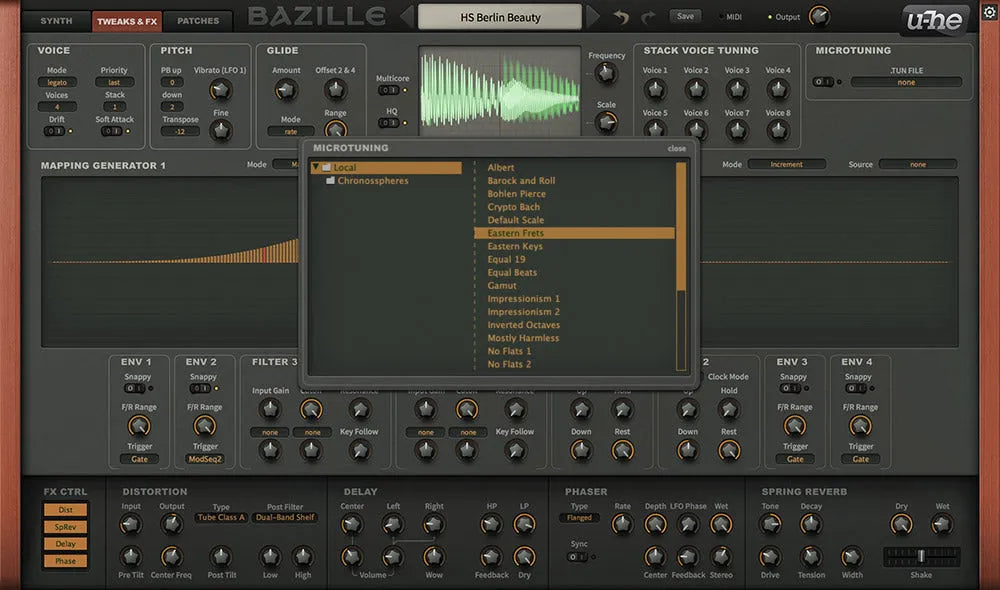Go to next preset with right arrow

click(593, 17)
